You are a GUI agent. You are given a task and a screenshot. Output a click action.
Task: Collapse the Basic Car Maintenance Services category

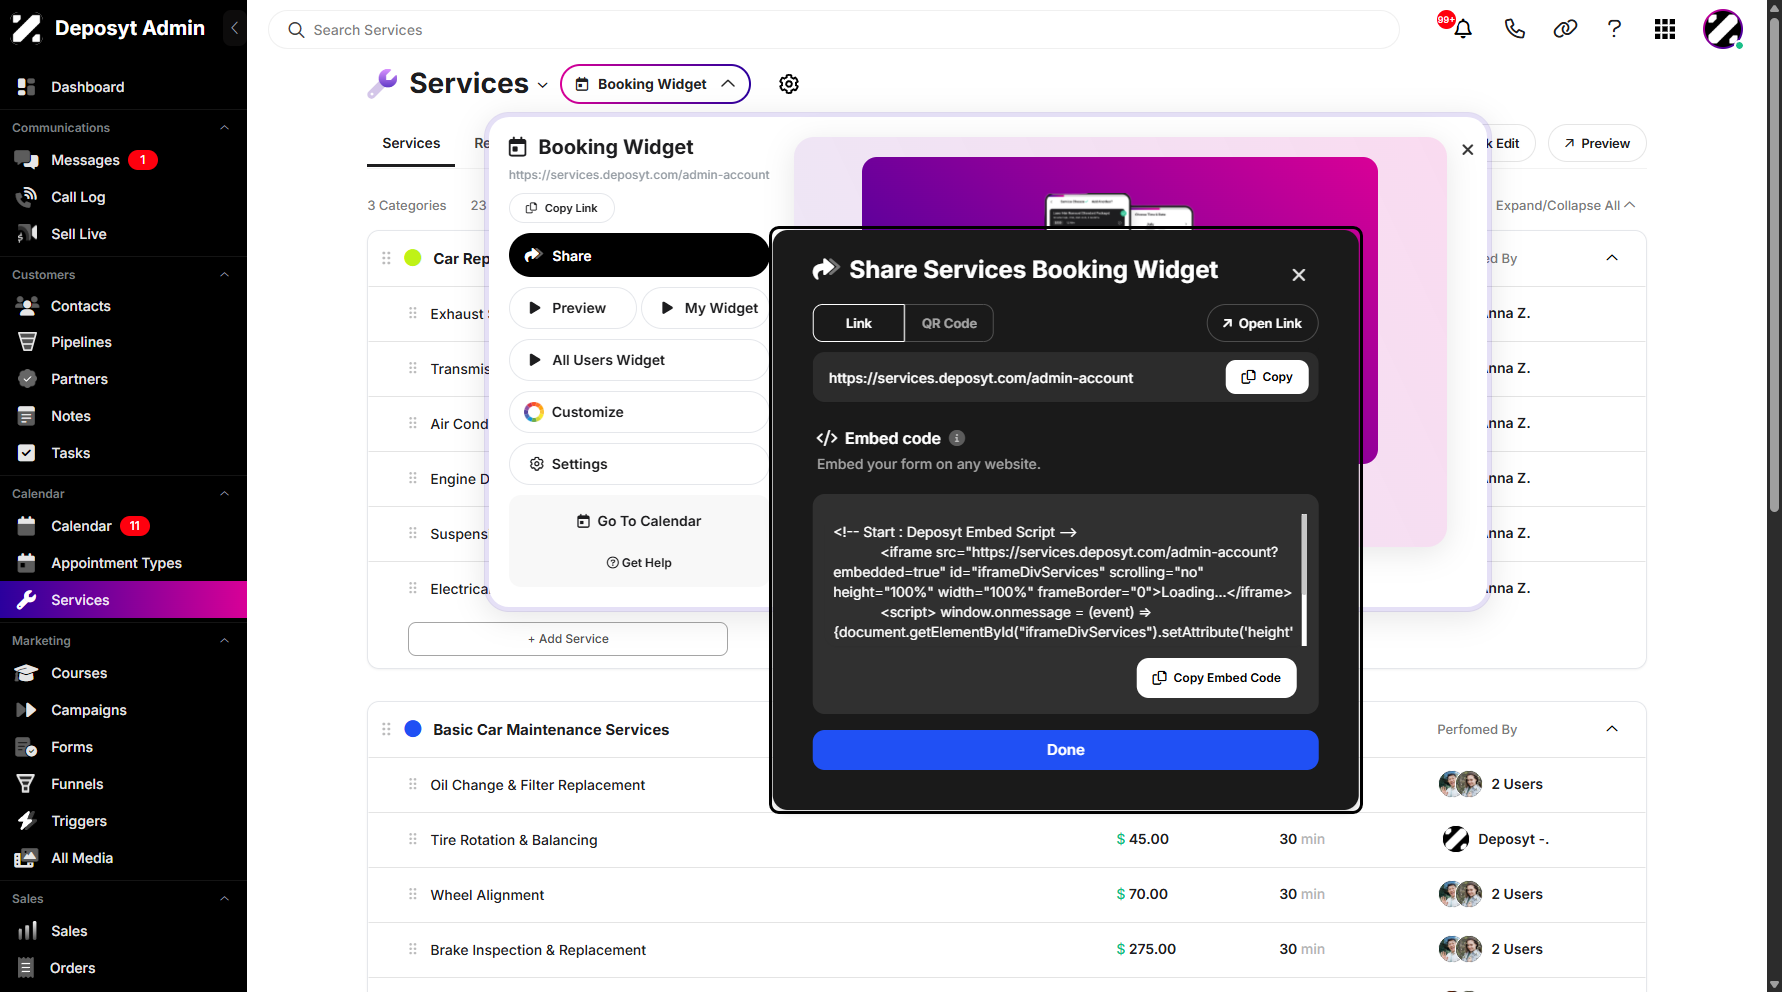click(x=1612, y=729)
